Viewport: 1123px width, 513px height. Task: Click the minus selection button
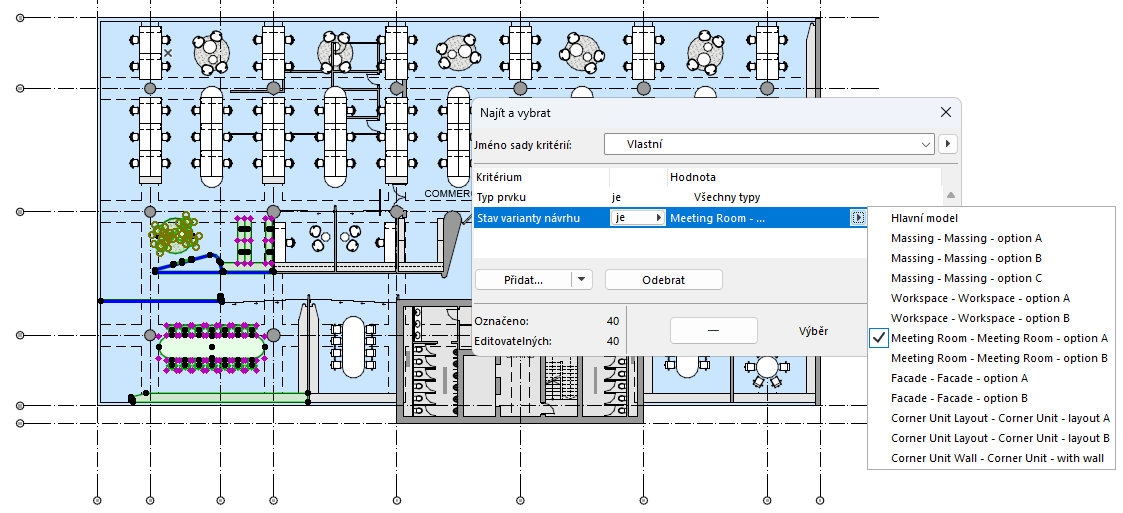pyautogui.click(x=713, y=330)
